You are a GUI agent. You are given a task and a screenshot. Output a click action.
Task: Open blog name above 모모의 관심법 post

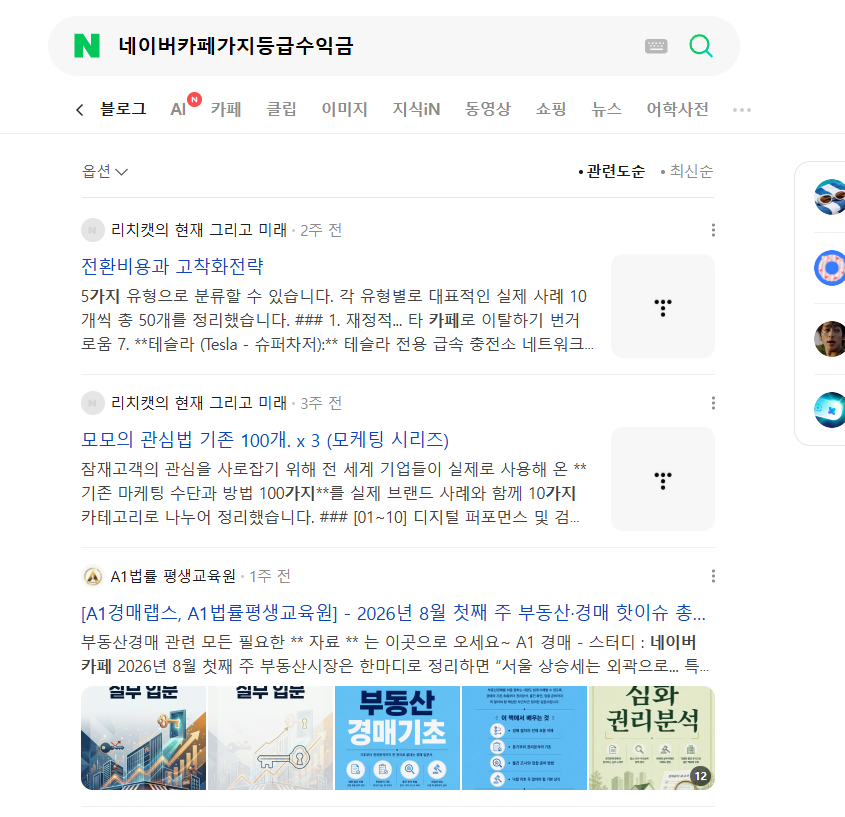coord(199,403)
